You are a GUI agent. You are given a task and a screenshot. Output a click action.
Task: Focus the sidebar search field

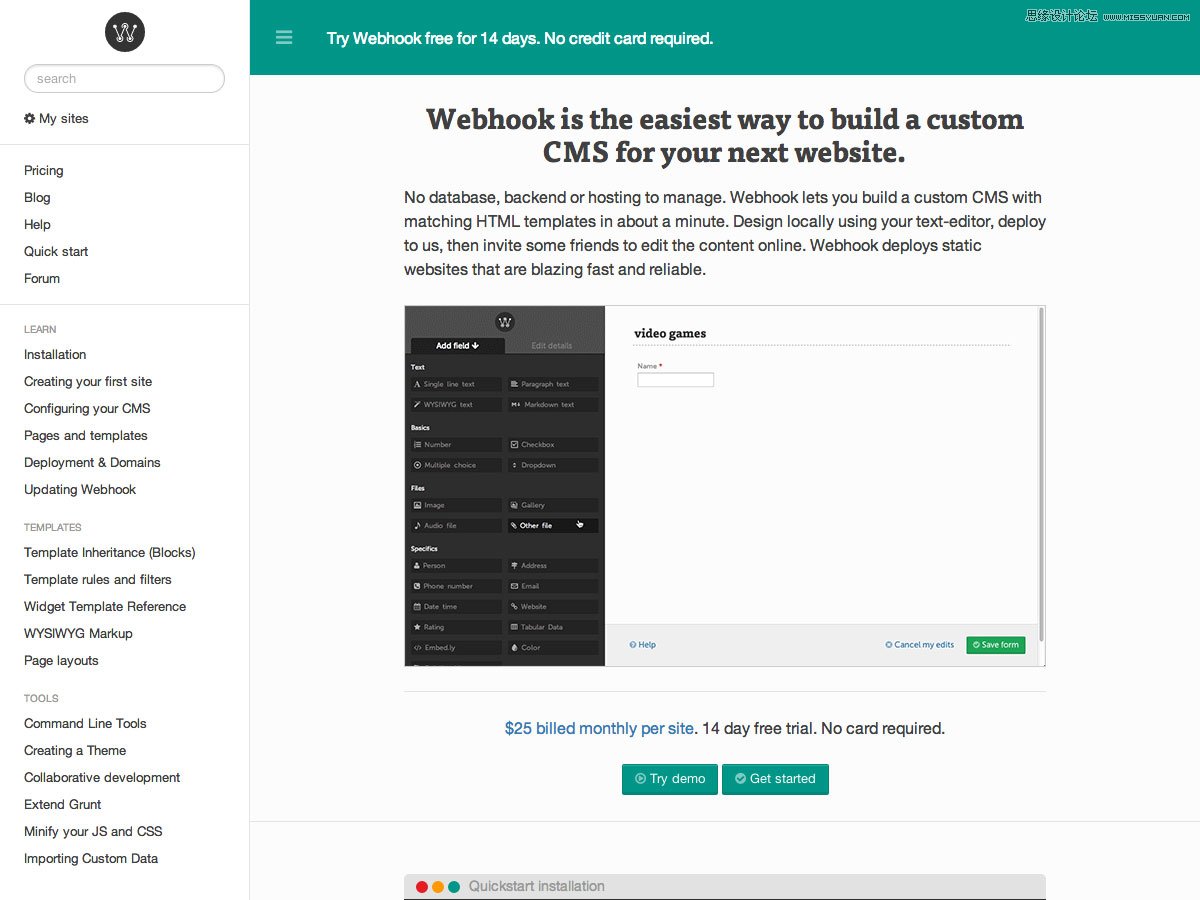point(124,79)
